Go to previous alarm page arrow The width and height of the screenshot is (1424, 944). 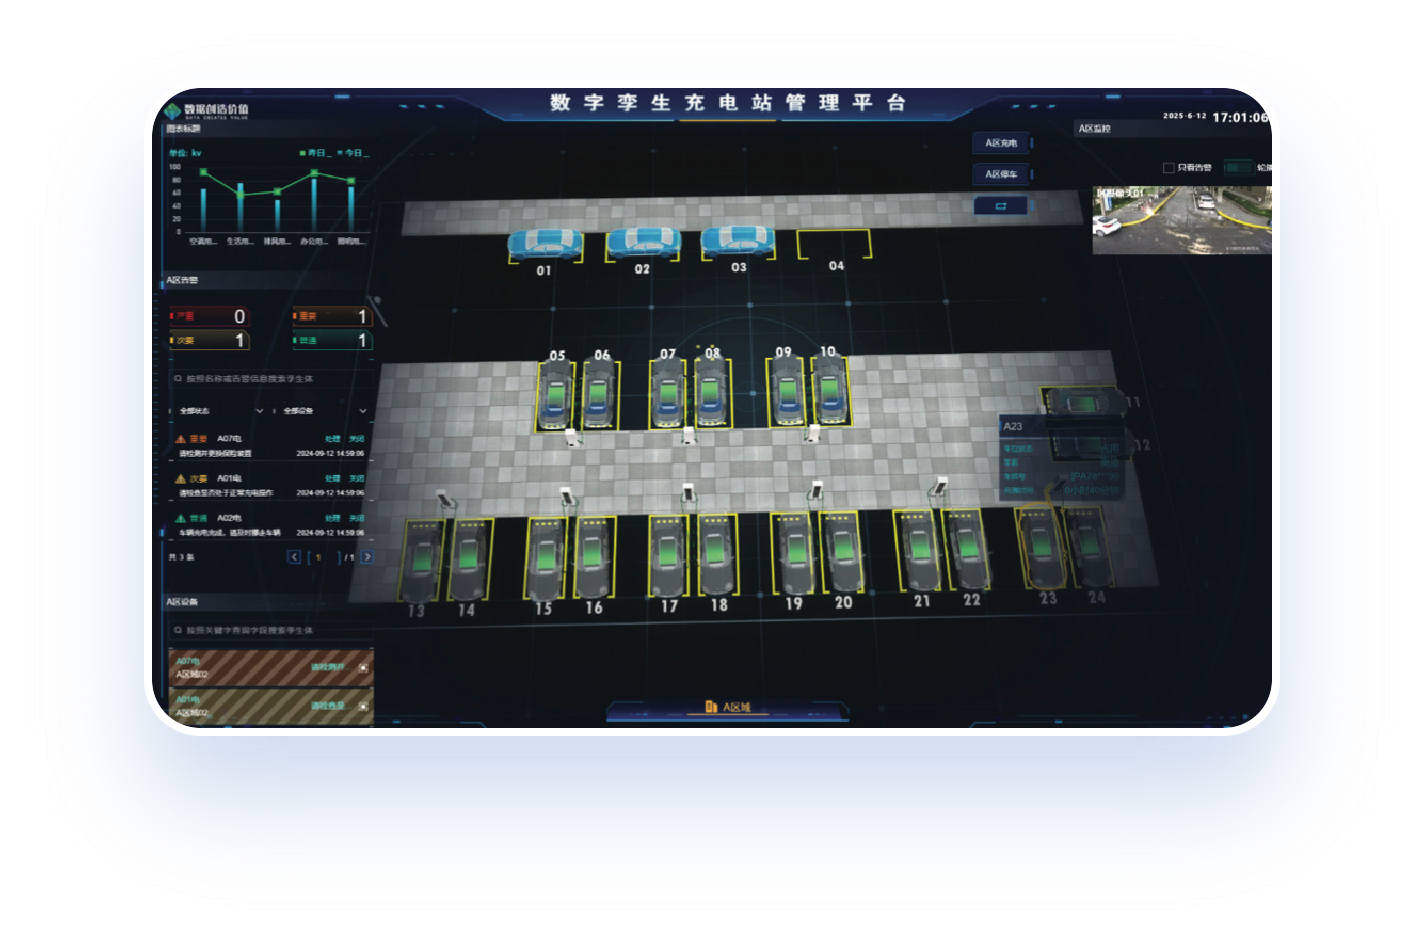coord(294,557)
